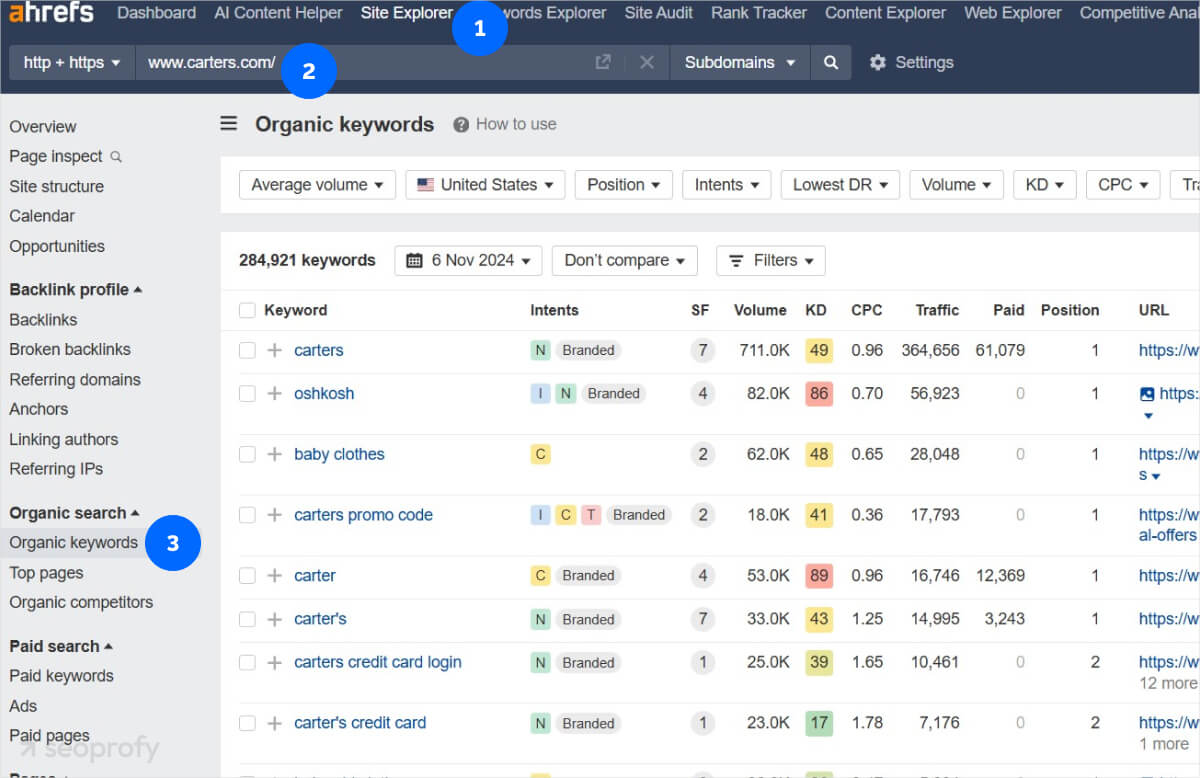Toggle the select-all Keyword header checkbox
The width and height of the screenshot is (1200, 778).
click(247, 310)
